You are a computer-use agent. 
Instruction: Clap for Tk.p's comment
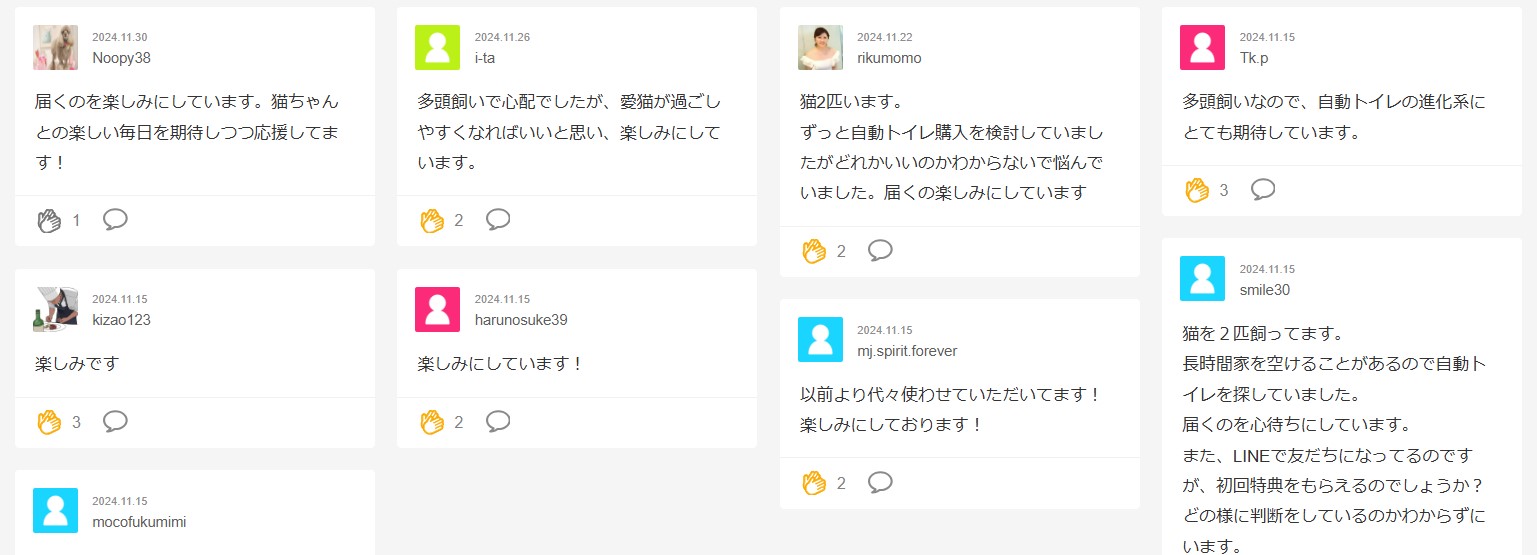[x=1197, y=190]
